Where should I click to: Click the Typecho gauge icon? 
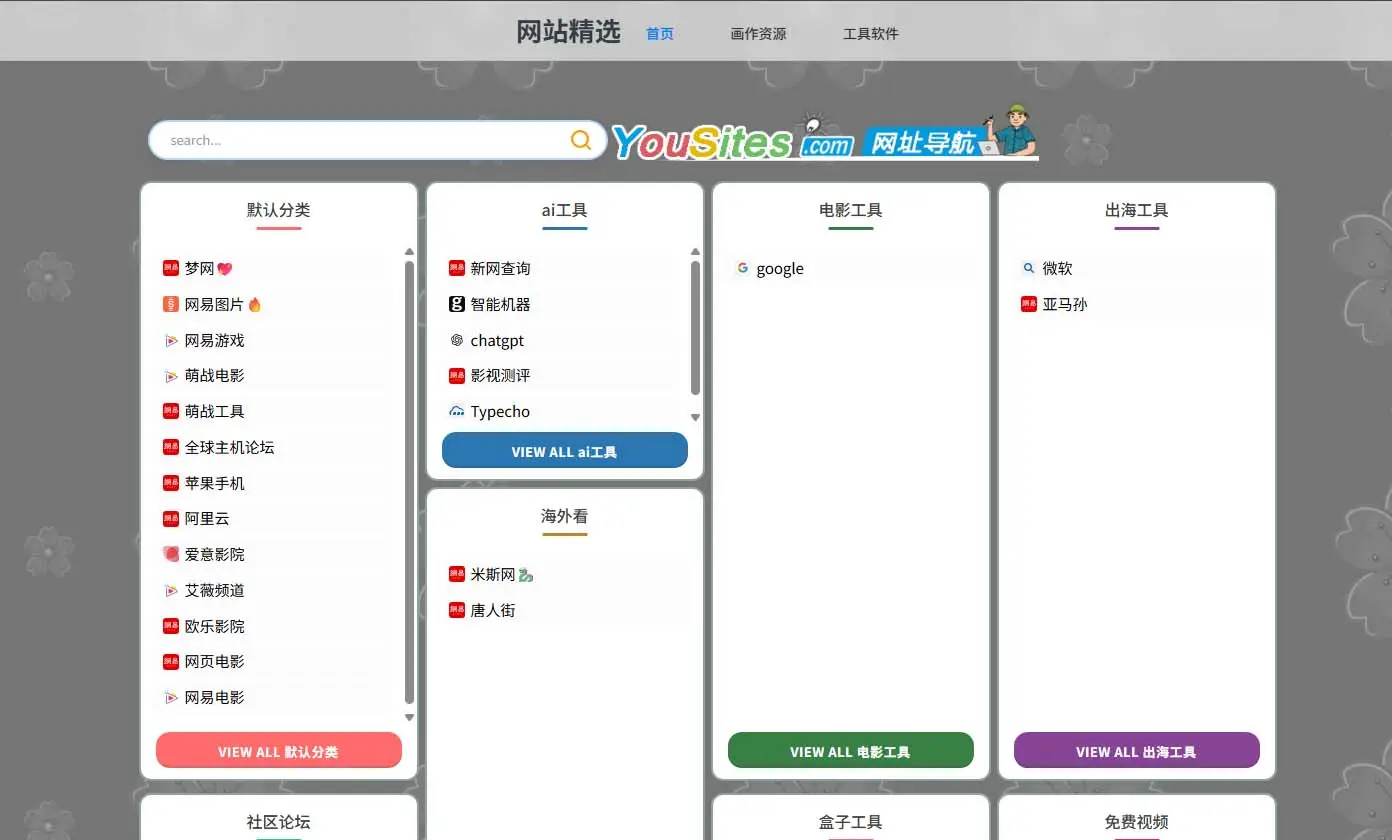[457, 411]
